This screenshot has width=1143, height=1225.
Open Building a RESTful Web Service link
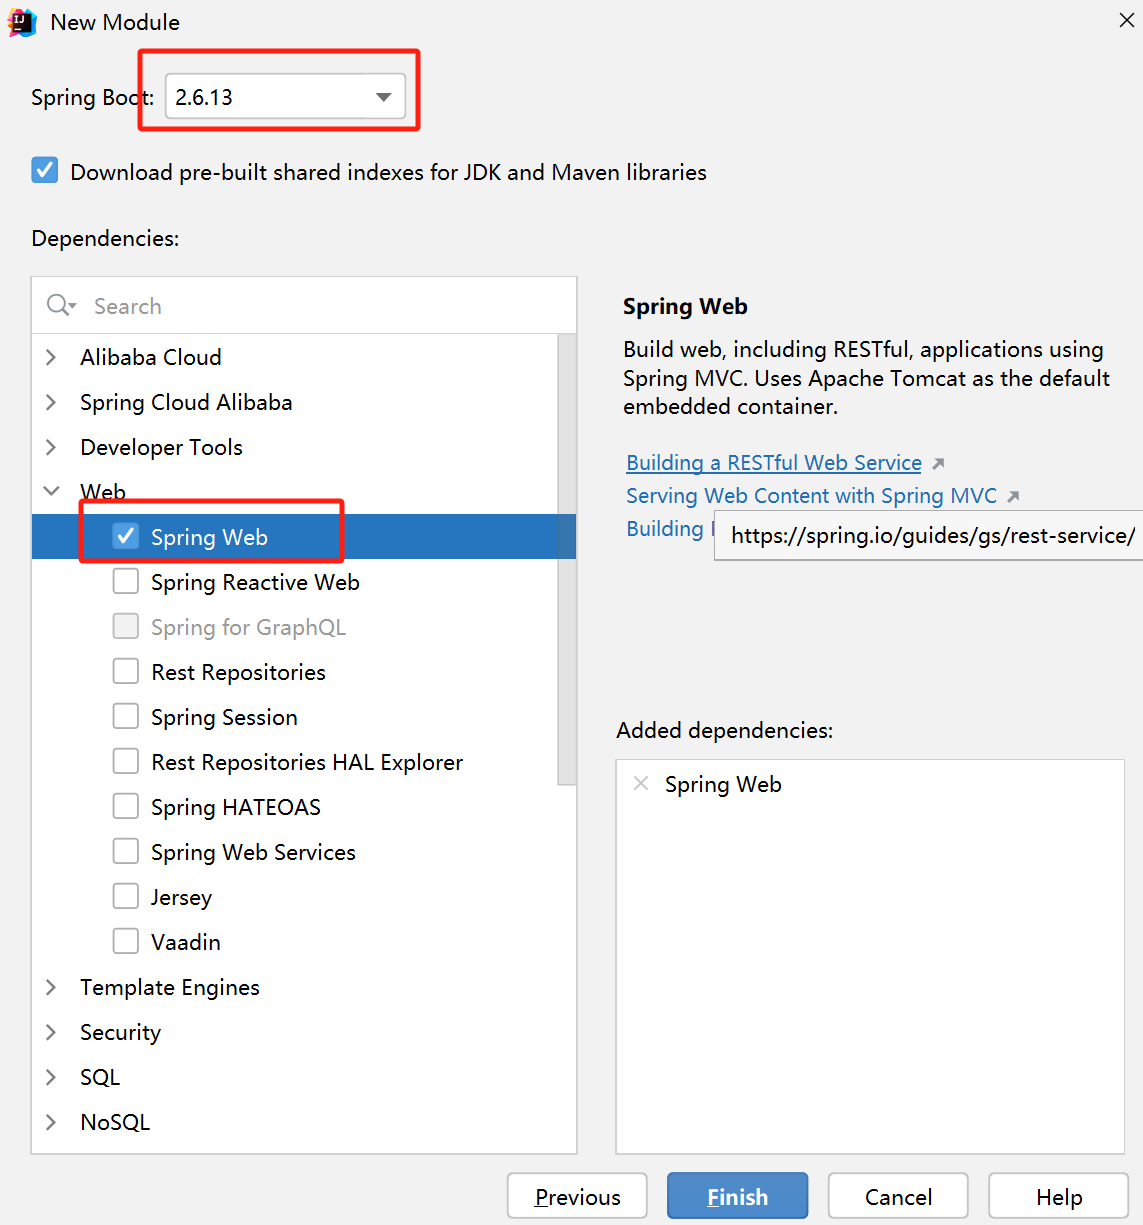pyautogui.click(x=774, y=463)
